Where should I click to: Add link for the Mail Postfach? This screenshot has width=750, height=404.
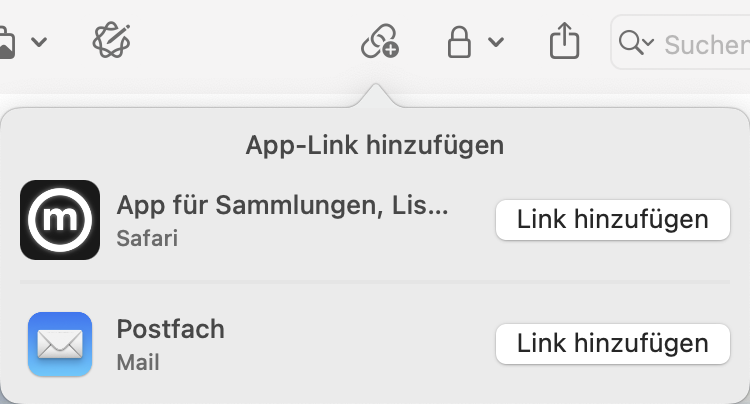click(x=613, y=344)
